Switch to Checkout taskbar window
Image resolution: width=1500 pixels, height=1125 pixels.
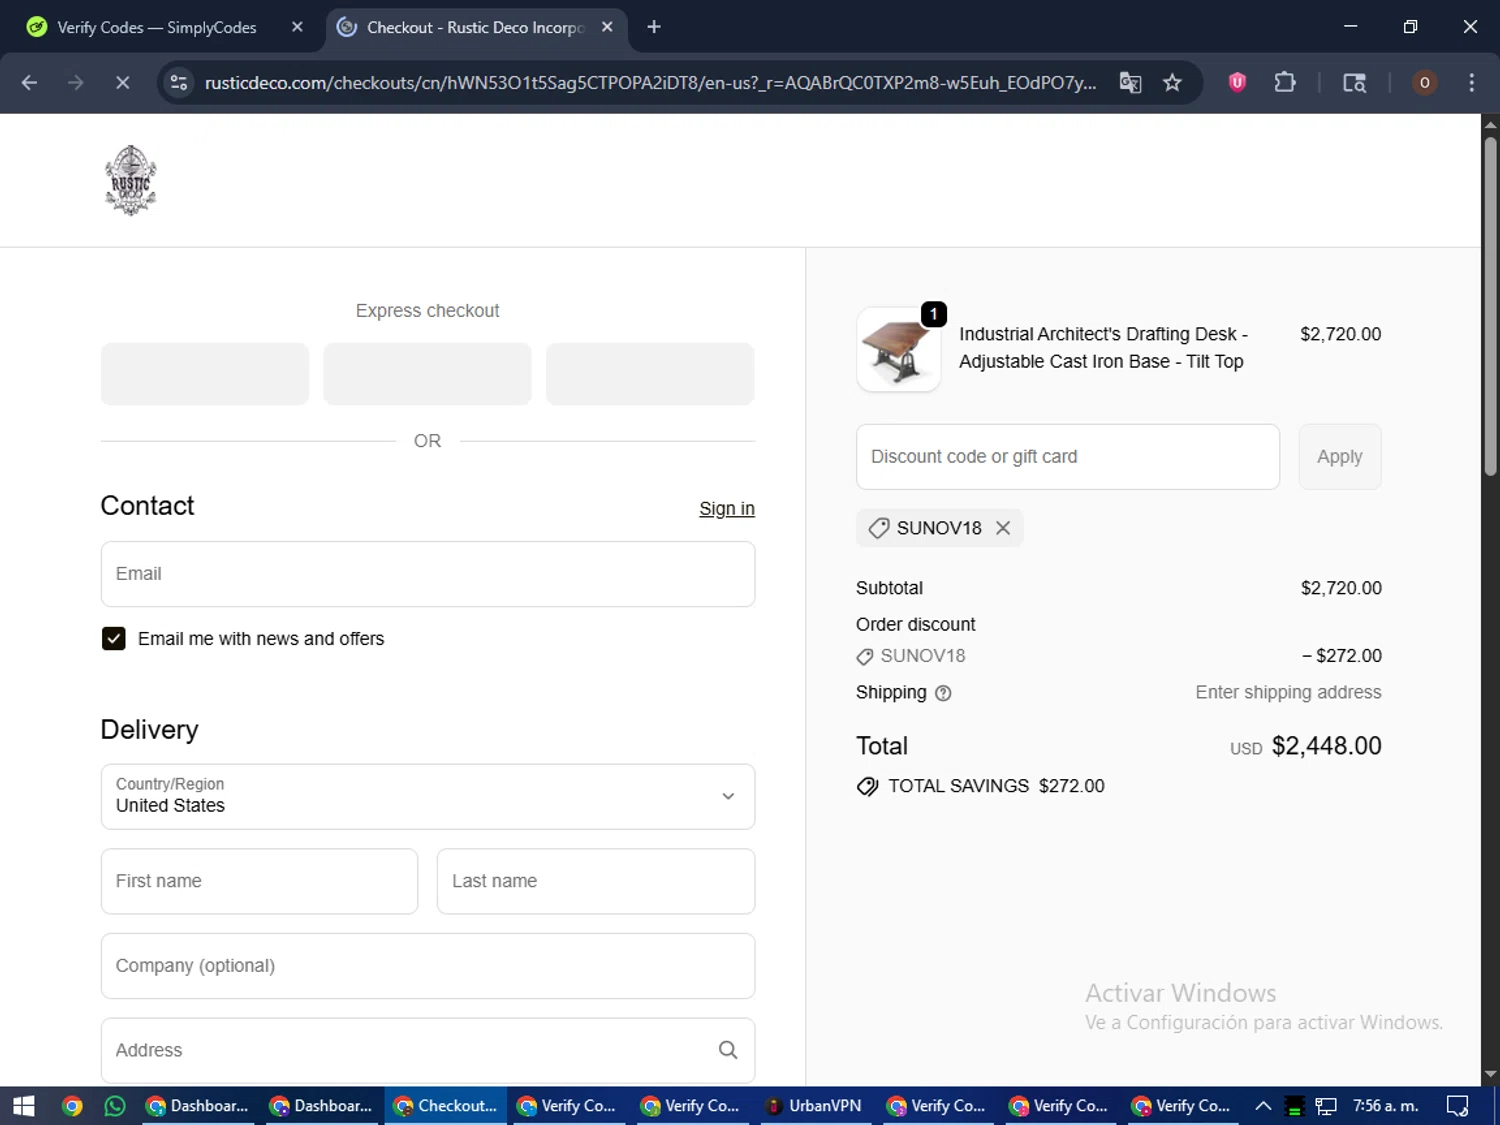pyautogui.click(x=446, y=1106)
